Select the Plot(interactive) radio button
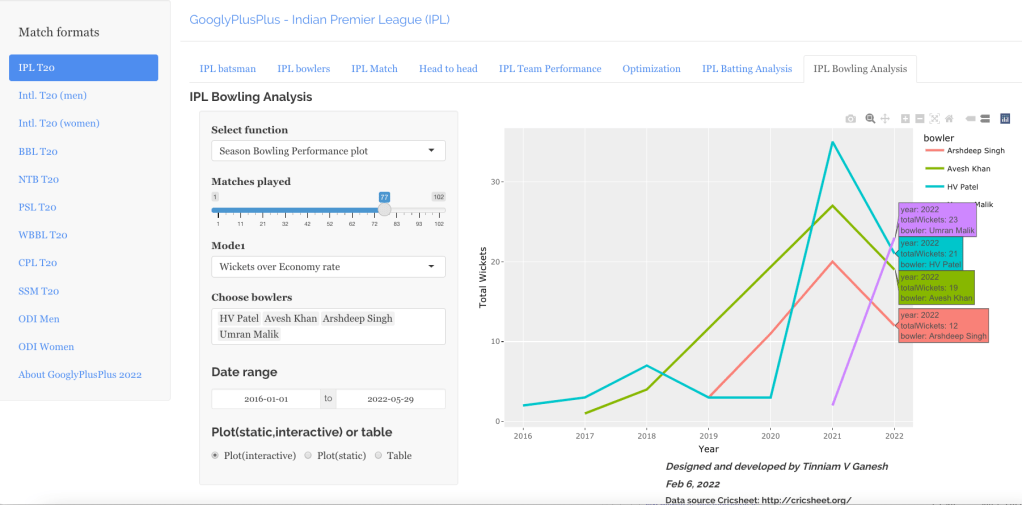 click(215, 455)
